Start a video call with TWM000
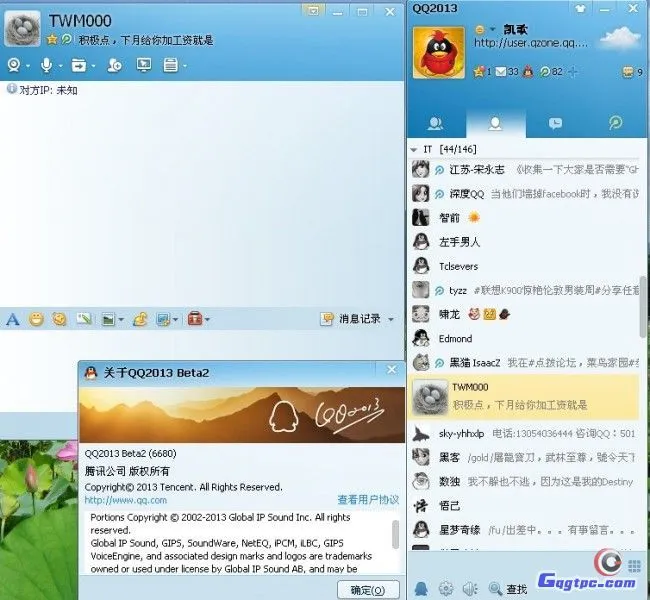Image resolution: width=650 pixels, height=600 pixels. pos(14,65)
